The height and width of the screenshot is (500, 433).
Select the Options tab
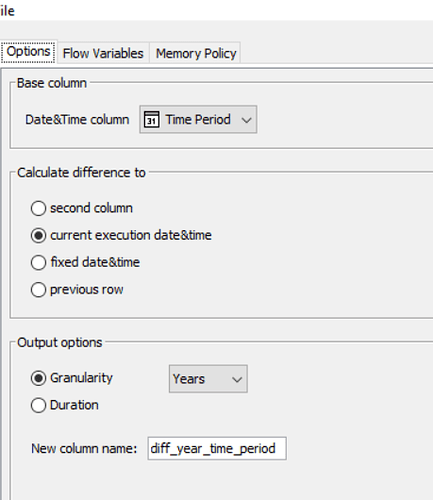coord(28,52)
